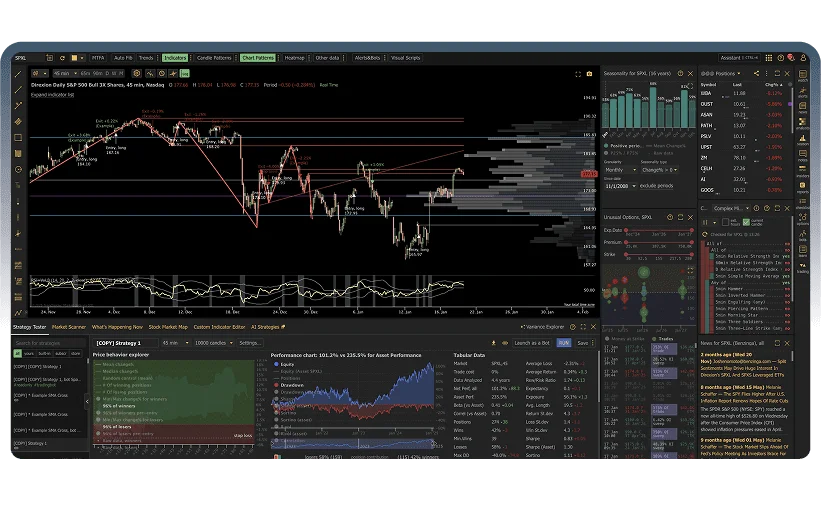Image resolution: width=821 pixels, height=511 pixels.
Task: Click the refresh icon next to SPXL symbol
Action: point(62,58)
